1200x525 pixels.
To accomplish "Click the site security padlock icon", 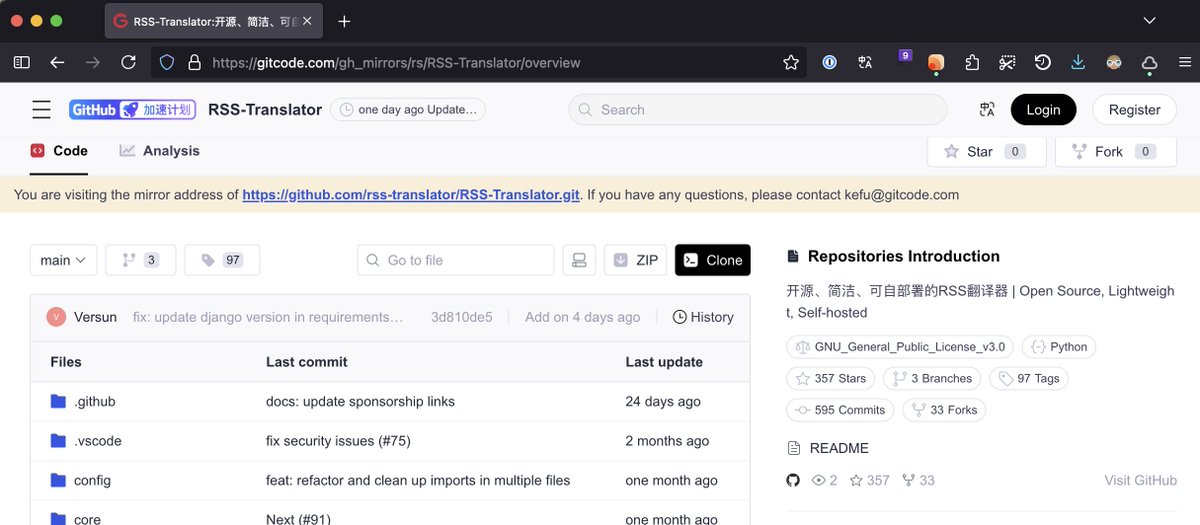I will pos(194,62).
